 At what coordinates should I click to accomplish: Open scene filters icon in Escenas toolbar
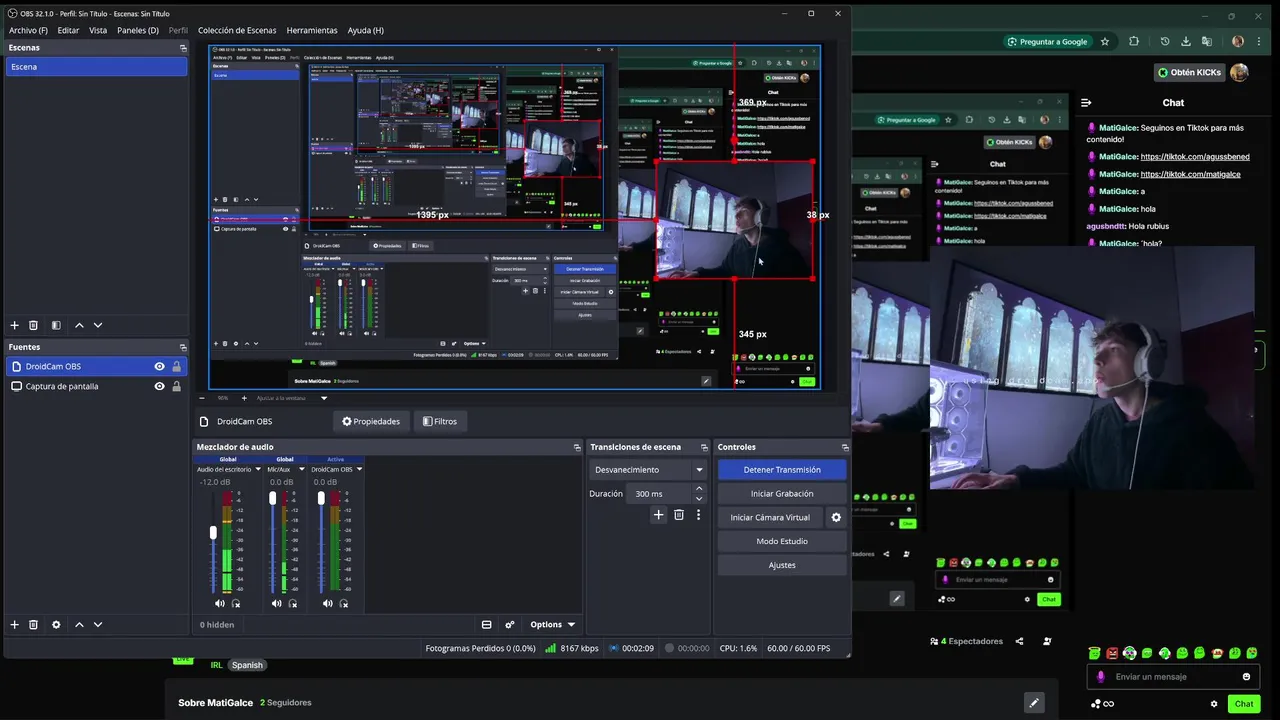click(x=56, y=325)
